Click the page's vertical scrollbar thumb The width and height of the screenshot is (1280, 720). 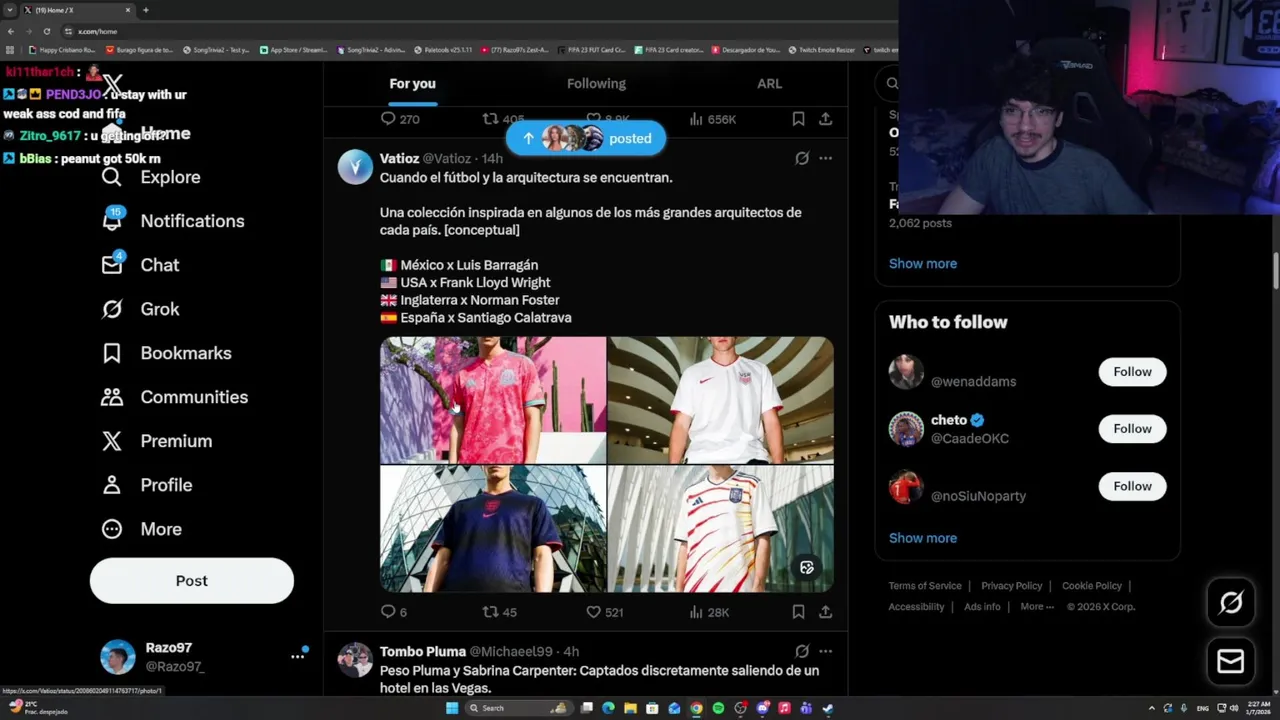pos(1275,270)
